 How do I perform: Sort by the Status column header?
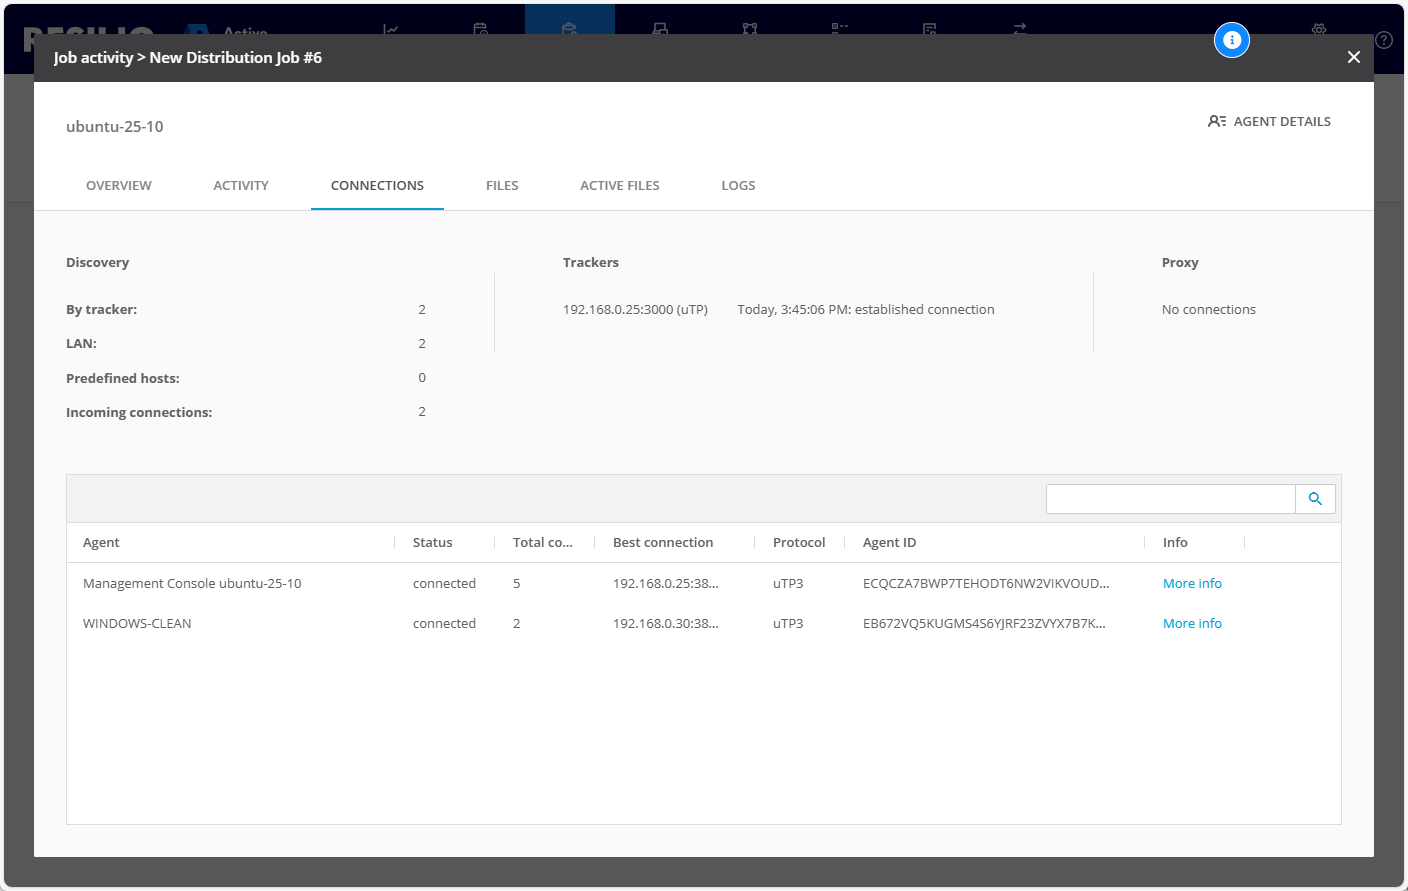point(432,542)
